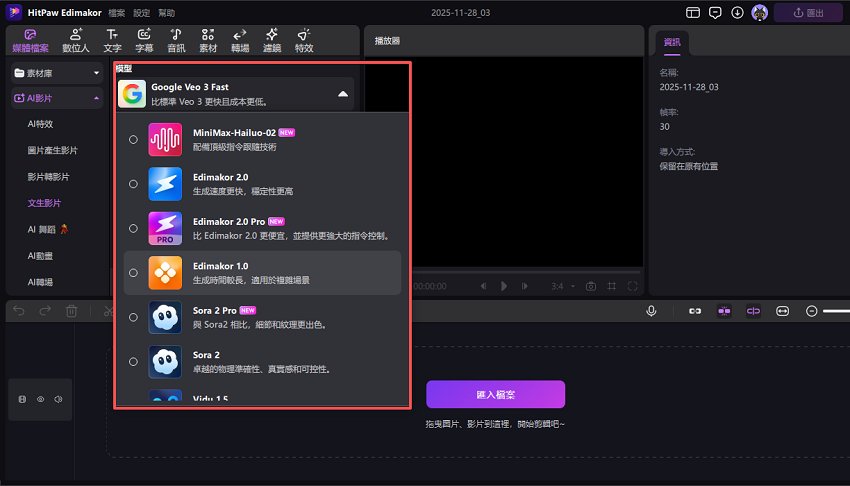Mute the track with speaker icon
This screenshot has height=486, width=850.
point(58,399)
